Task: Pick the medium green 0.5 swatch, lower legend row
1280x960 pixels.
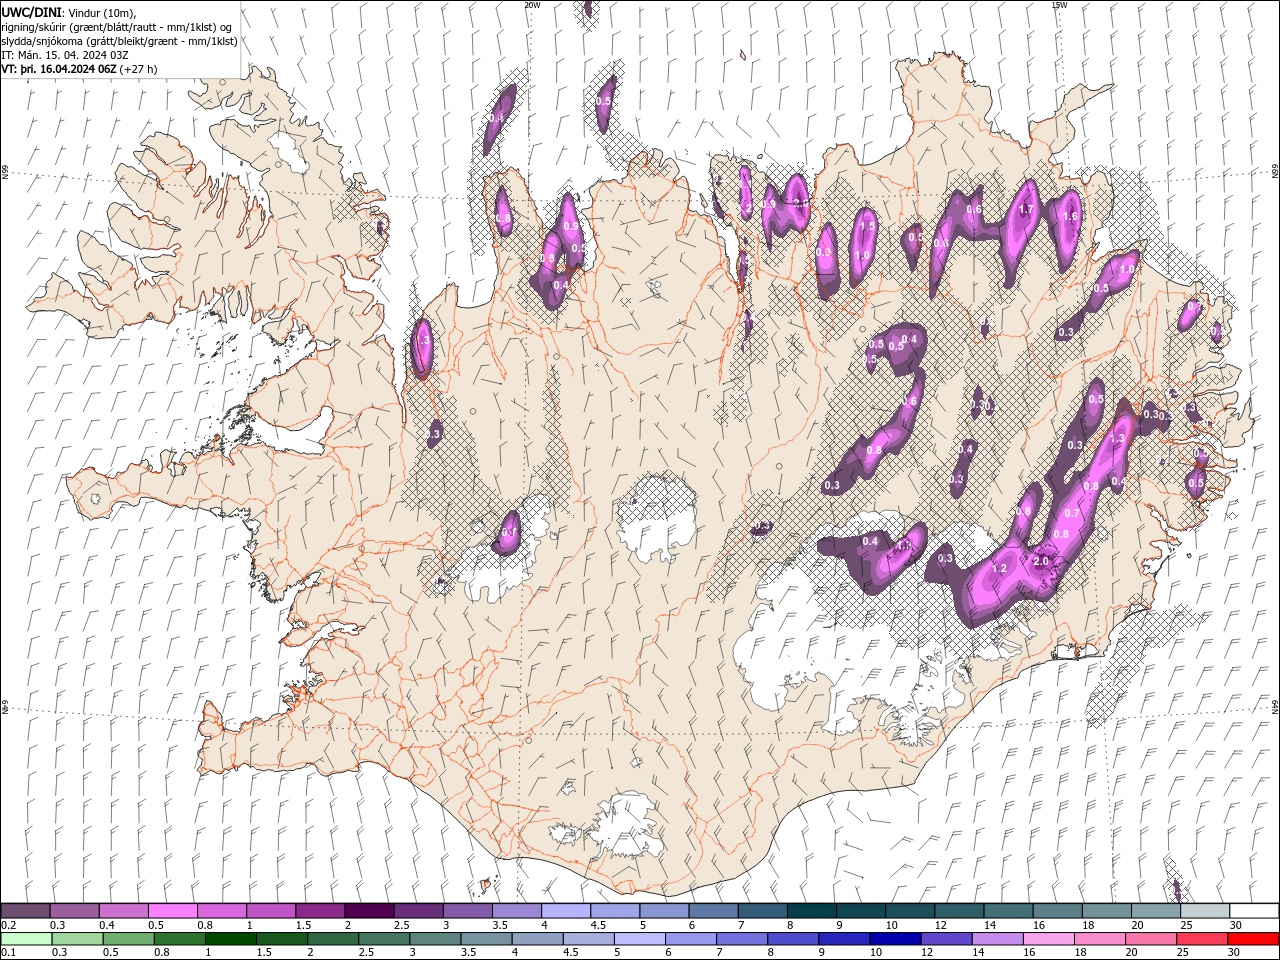Action: tap(127, 939)
